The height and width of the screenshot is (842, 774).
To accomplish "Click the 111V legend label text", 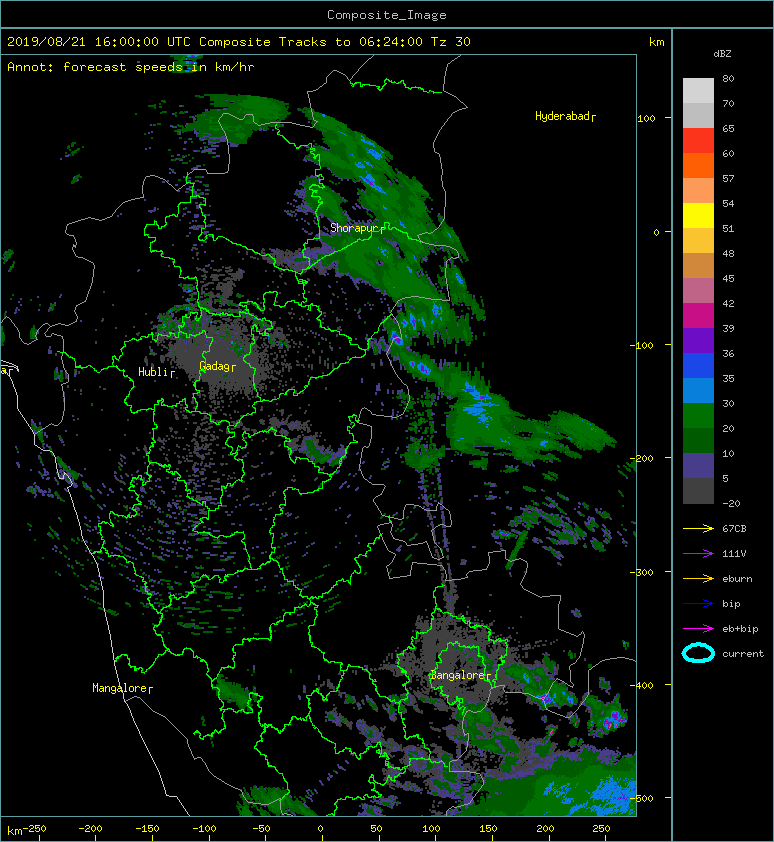I will click(x=734, y=554).
